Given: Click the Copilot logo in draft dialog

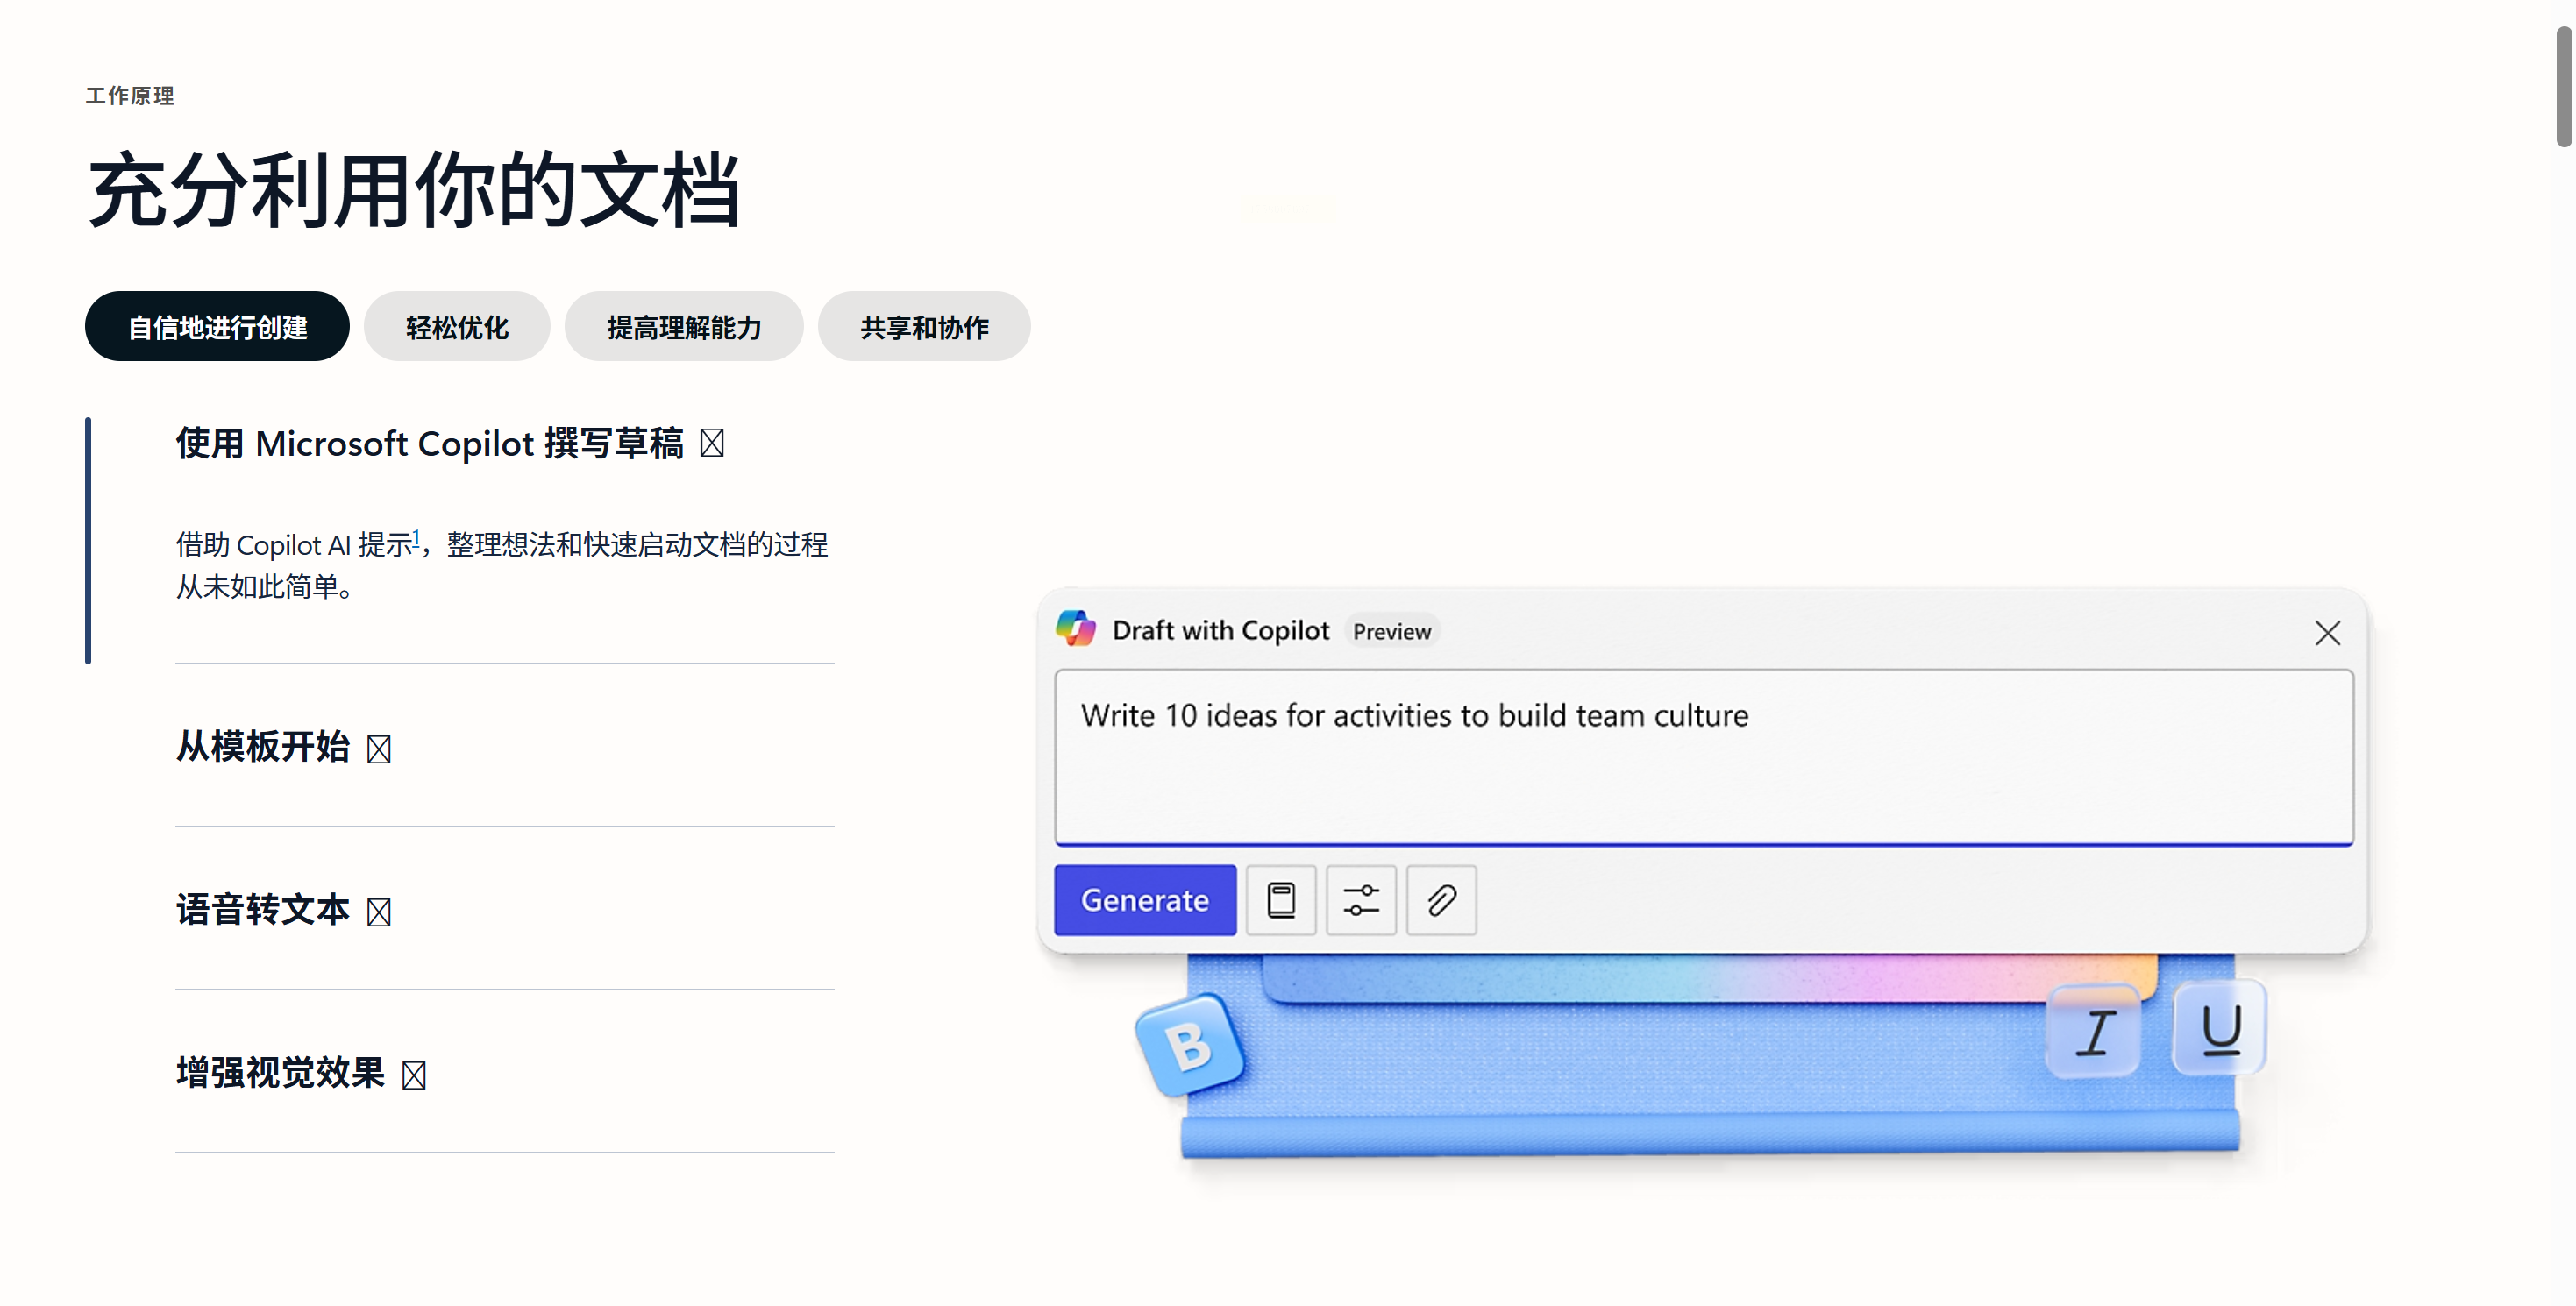Looking at the screenshot, I should (x=1076, y=629).
